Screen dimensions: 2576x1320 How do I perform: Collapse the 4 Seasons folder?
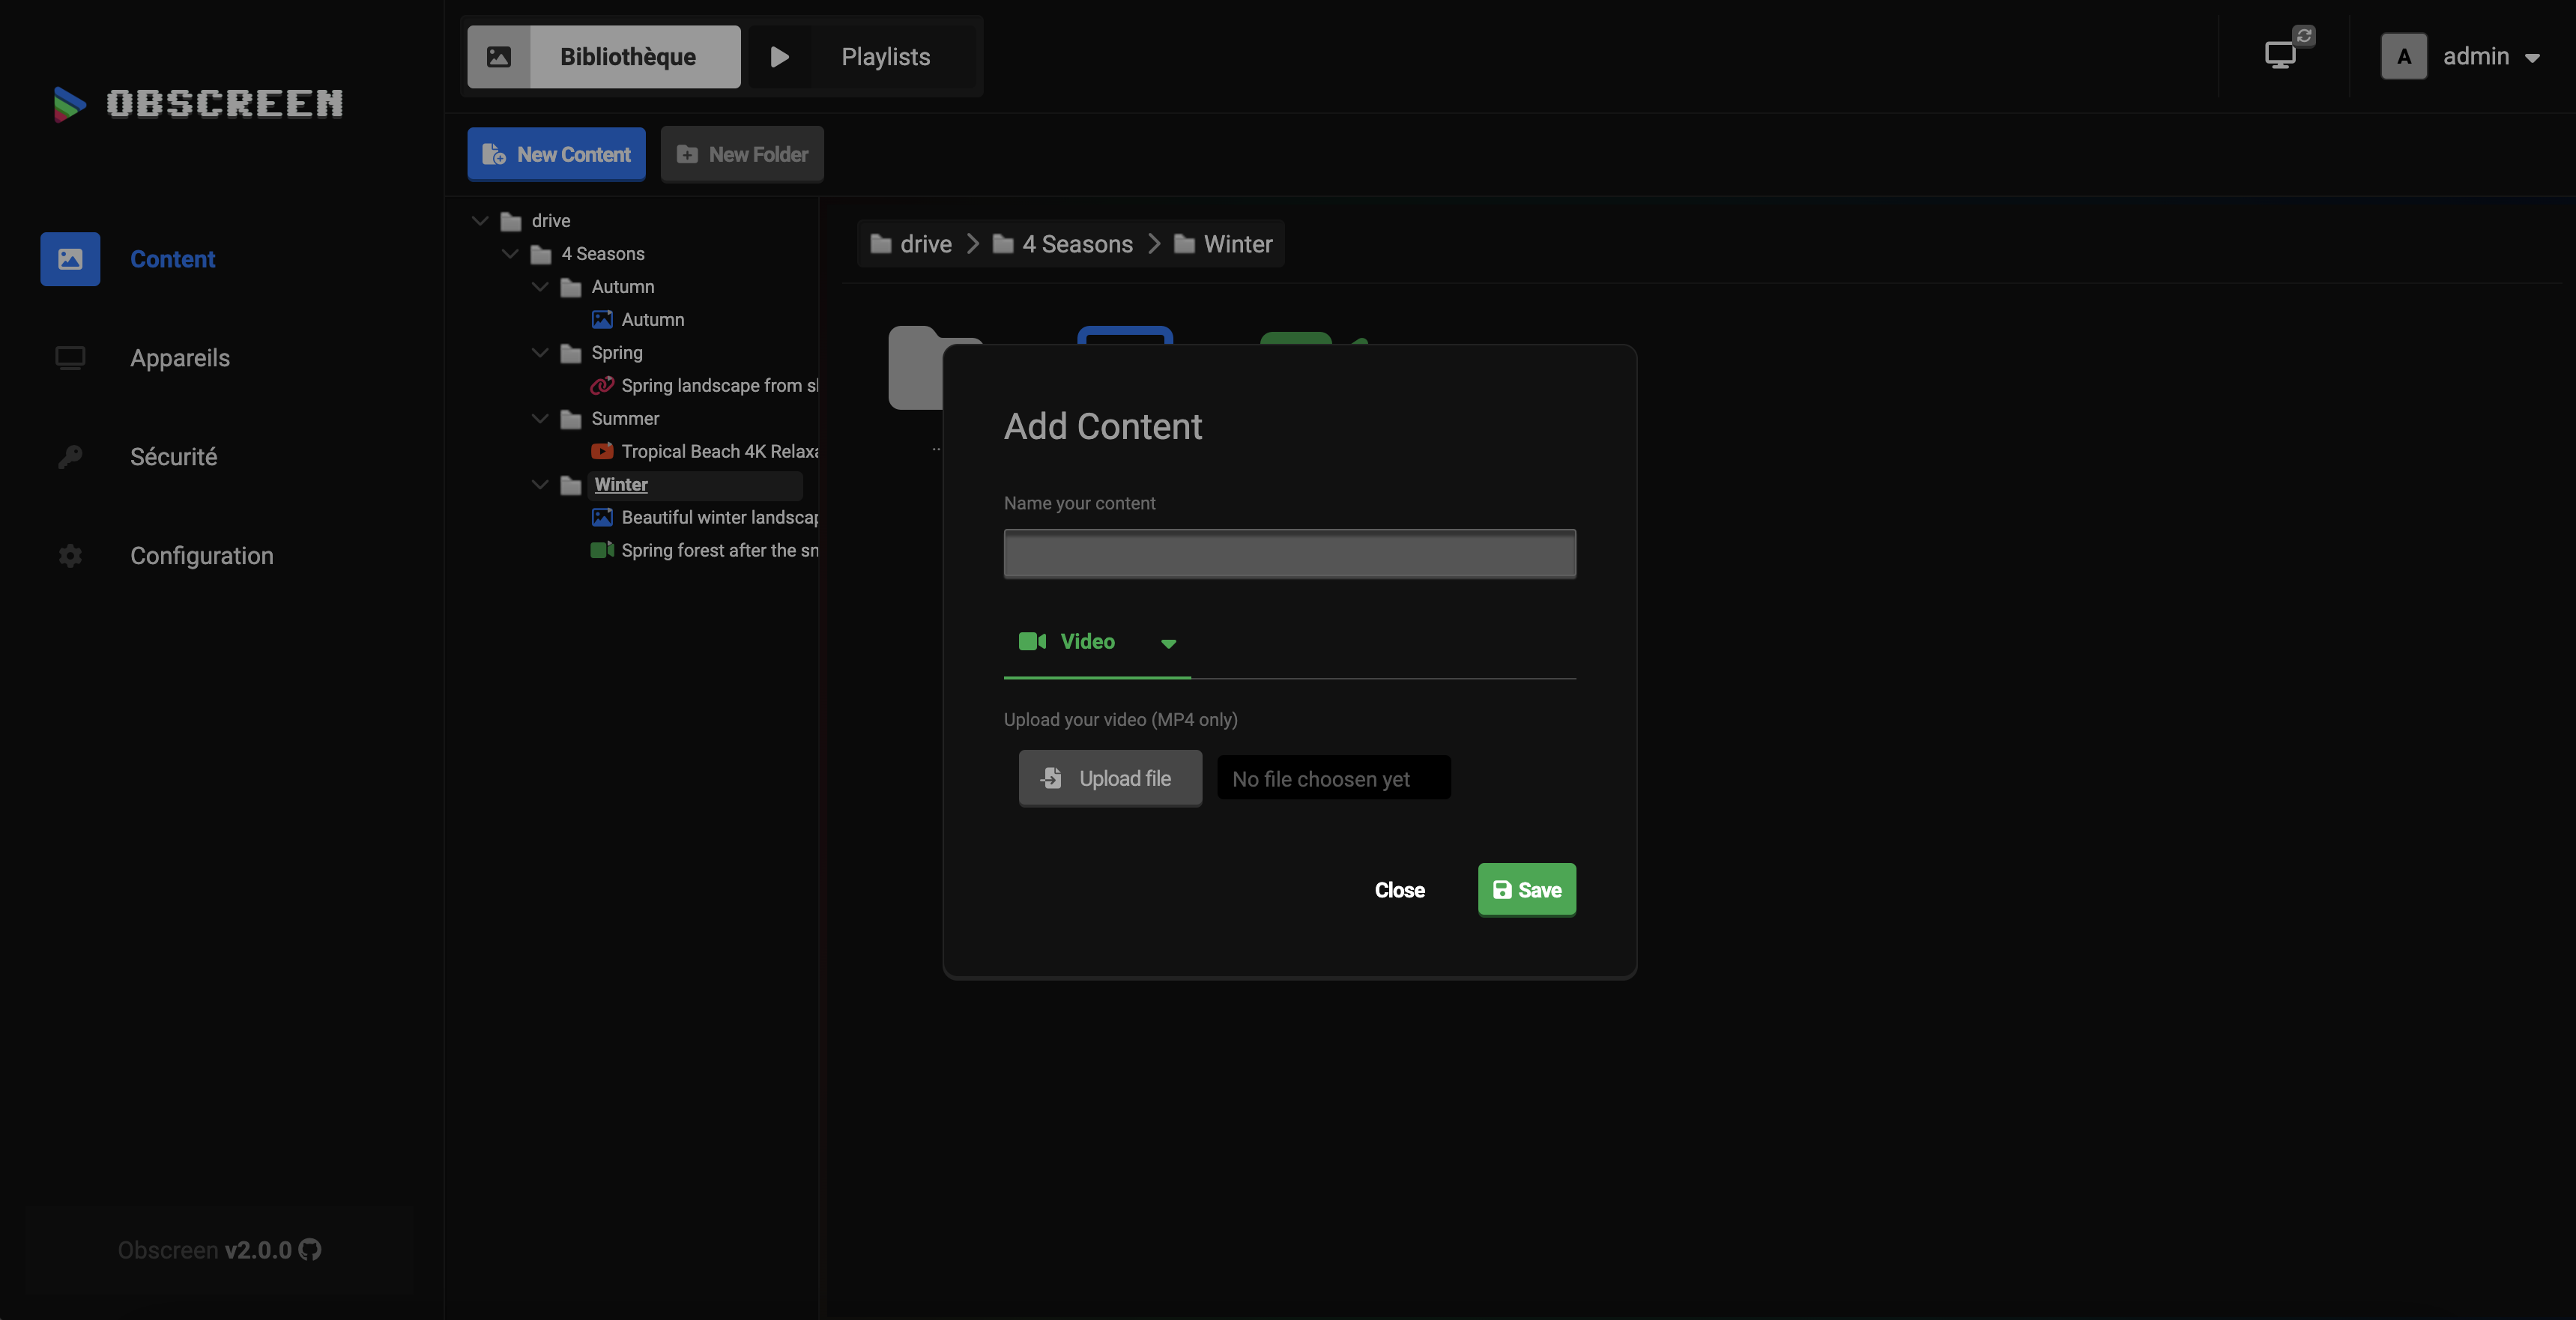510,253
